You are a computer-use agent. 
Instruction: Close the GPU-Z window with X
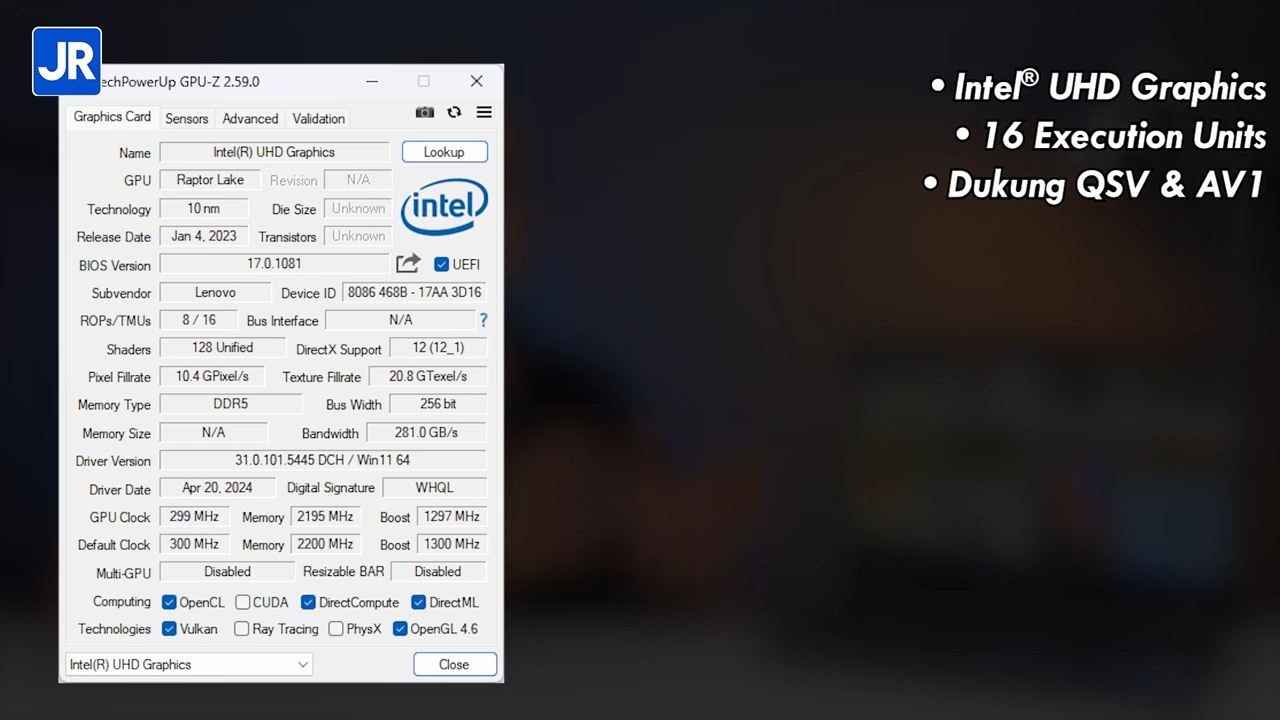[x=477, y=81]
